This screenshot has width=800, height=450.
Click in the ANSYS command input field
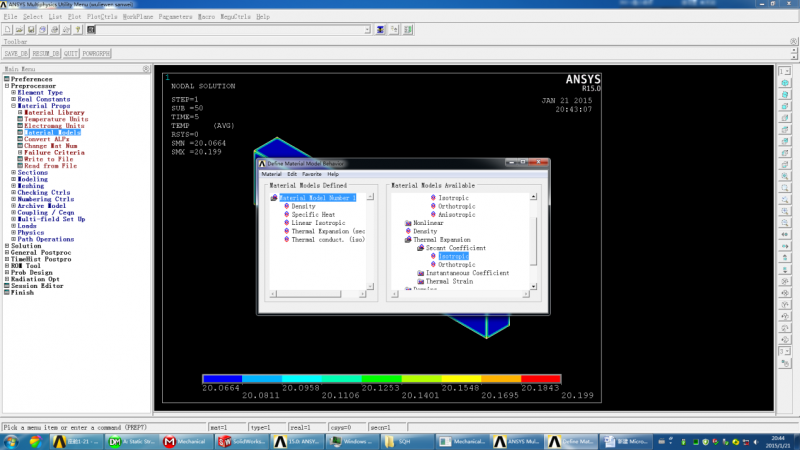[x=230, y=30]
